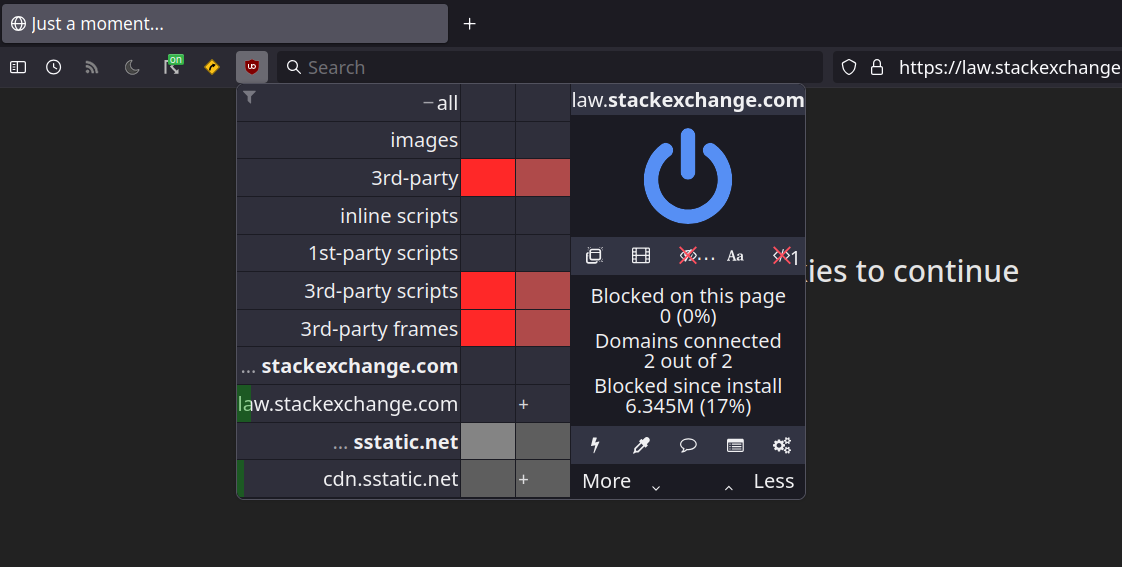
Task: Click the uBlock Origin shield toolbar icon
Action: point(252,67)
